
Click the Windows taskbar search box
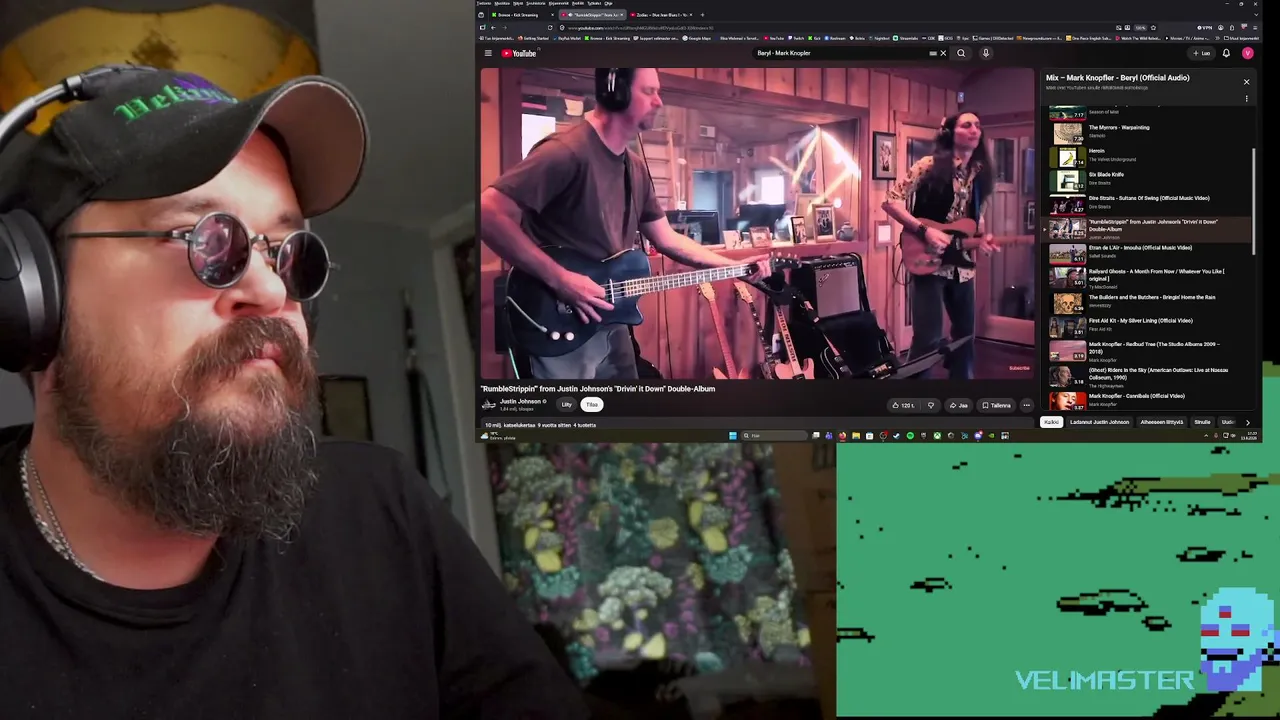(x=774, y=436)
